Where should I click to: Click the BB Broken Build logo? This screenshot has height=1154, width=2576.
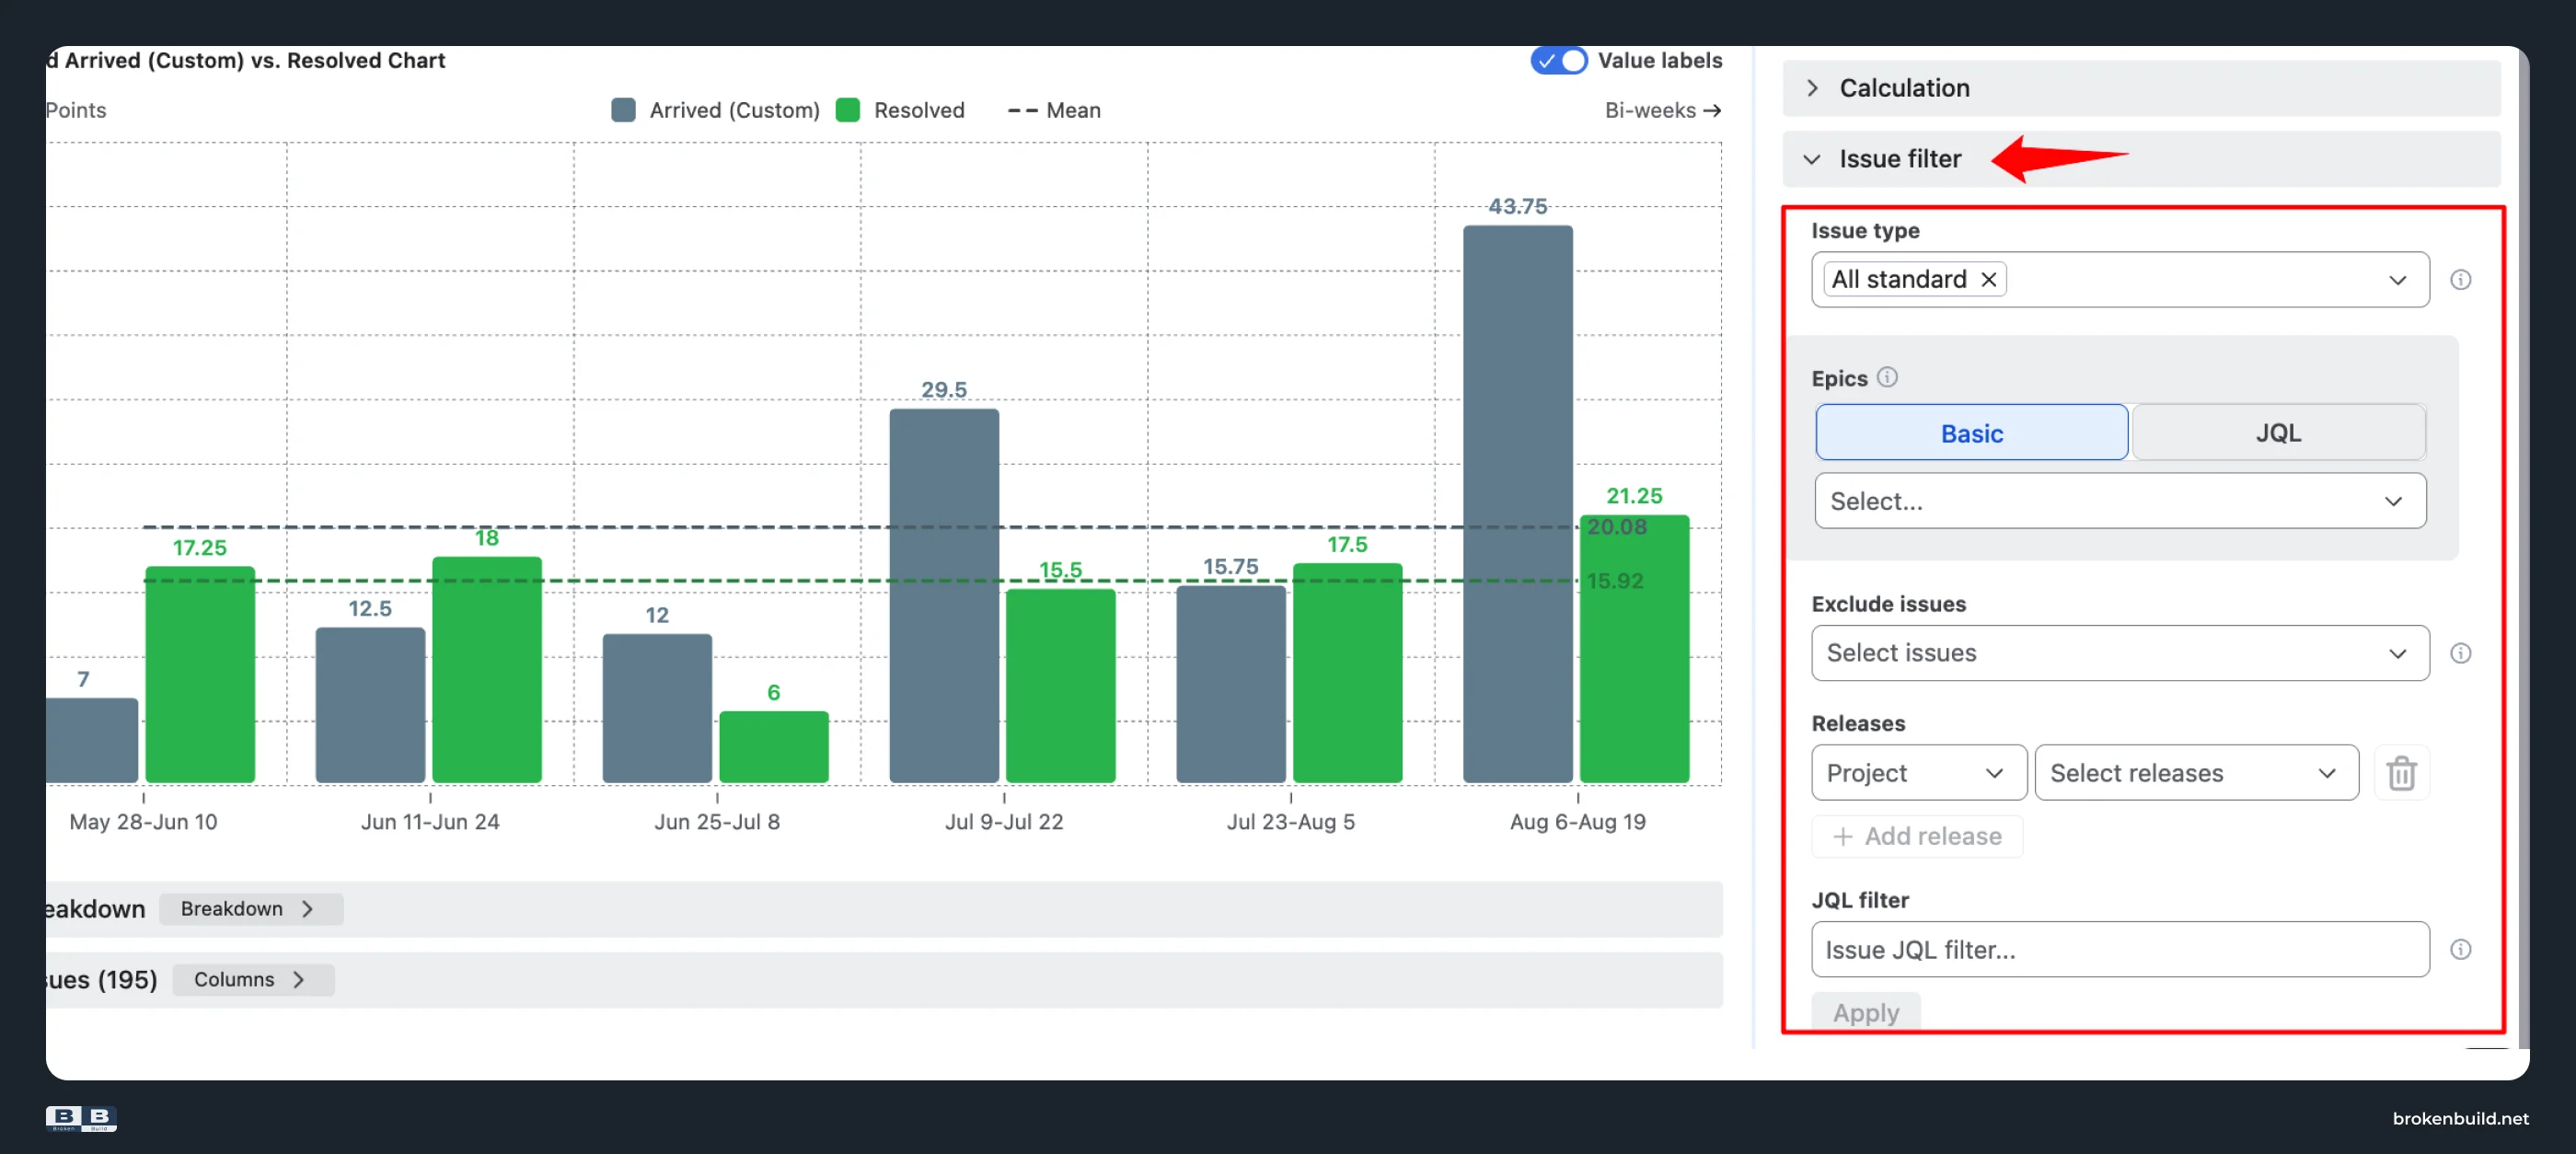[x=81, y=1118]
